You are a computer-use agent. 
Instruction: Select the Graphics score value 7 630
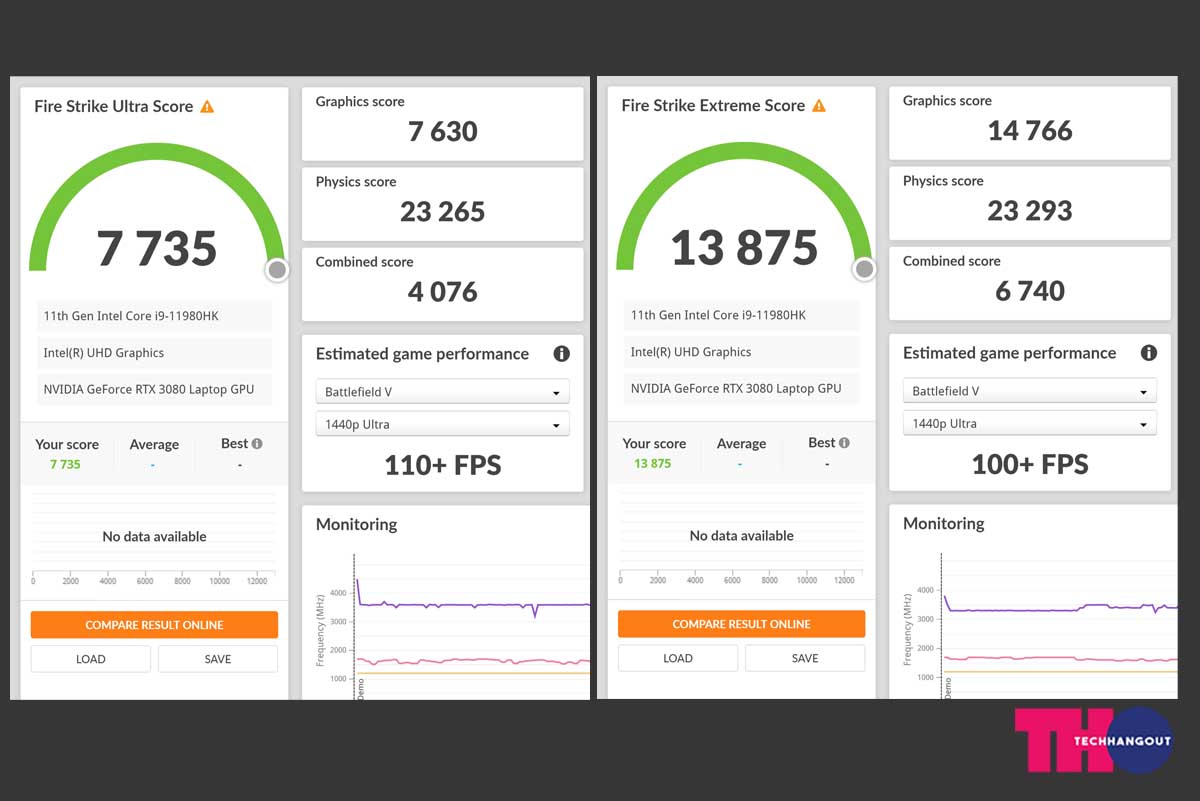point(443,131)
